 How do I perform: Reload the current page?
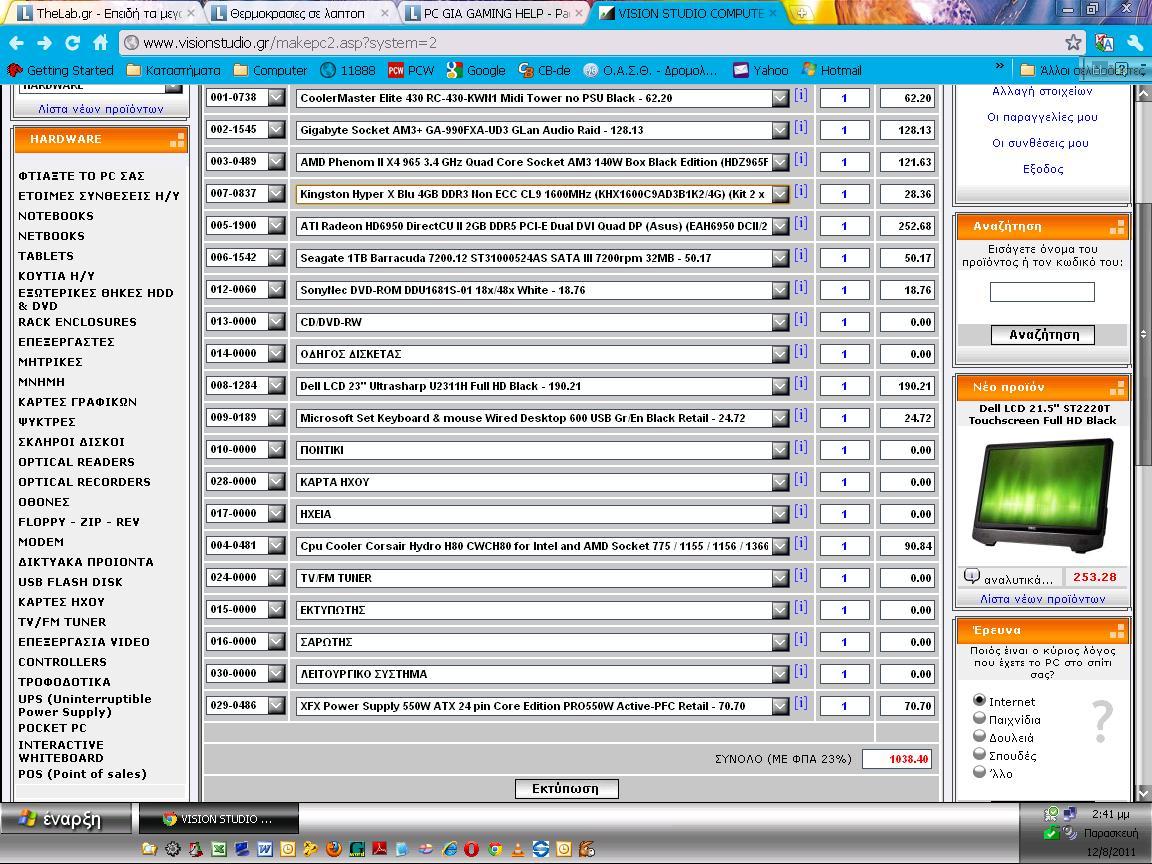pos(72,43)
